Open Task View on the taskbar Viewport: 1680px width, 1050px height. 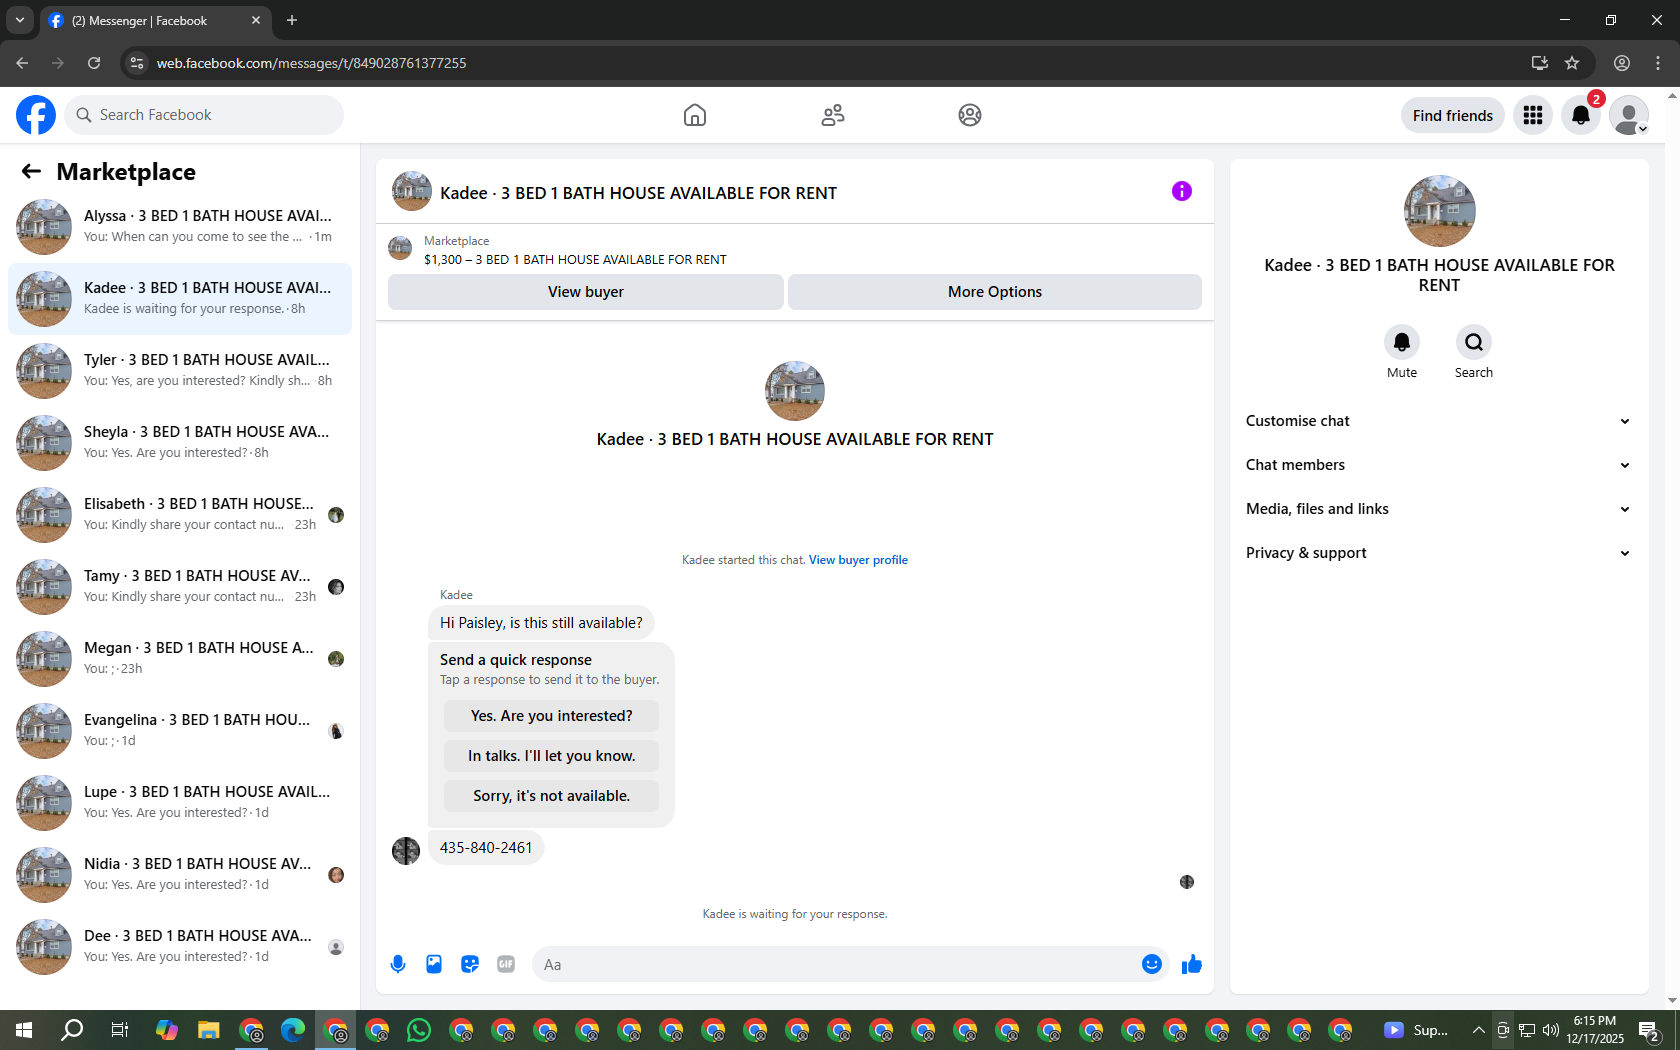[x=119, y=1030]
